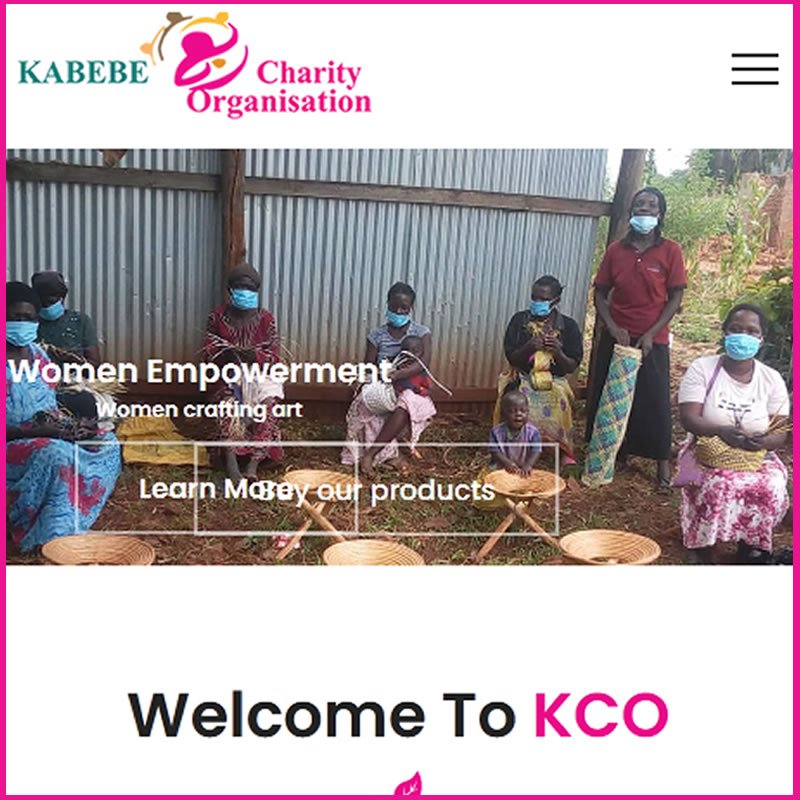Click the pink KCO text
Screen dimensions: 800x800
[602, 715]
